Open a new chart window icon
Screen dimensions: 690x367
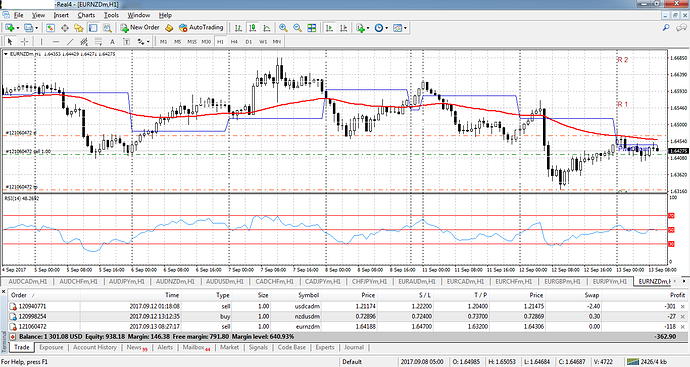pyautogui.click(x=9, y=28)
